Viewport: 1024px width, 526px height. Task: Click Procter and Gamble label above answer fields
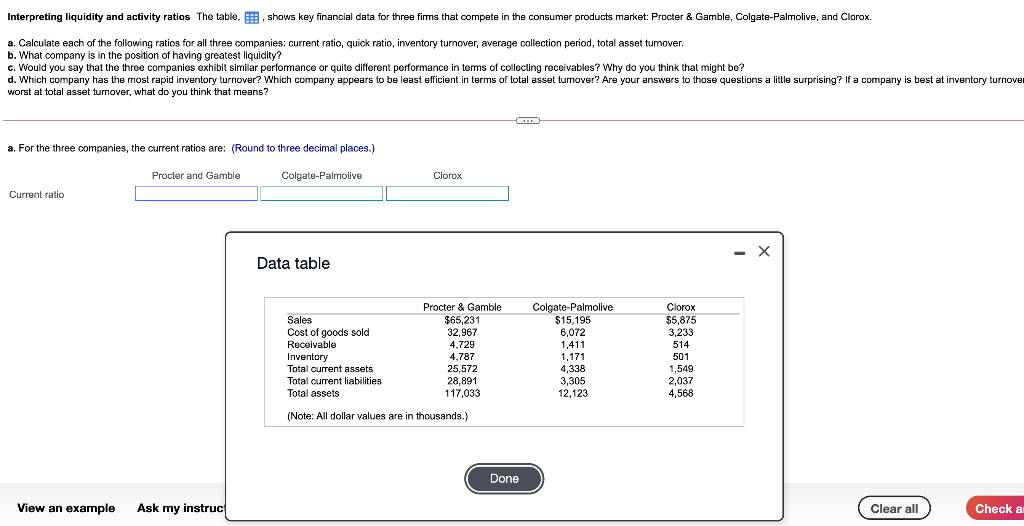click(x=196, y=176)
